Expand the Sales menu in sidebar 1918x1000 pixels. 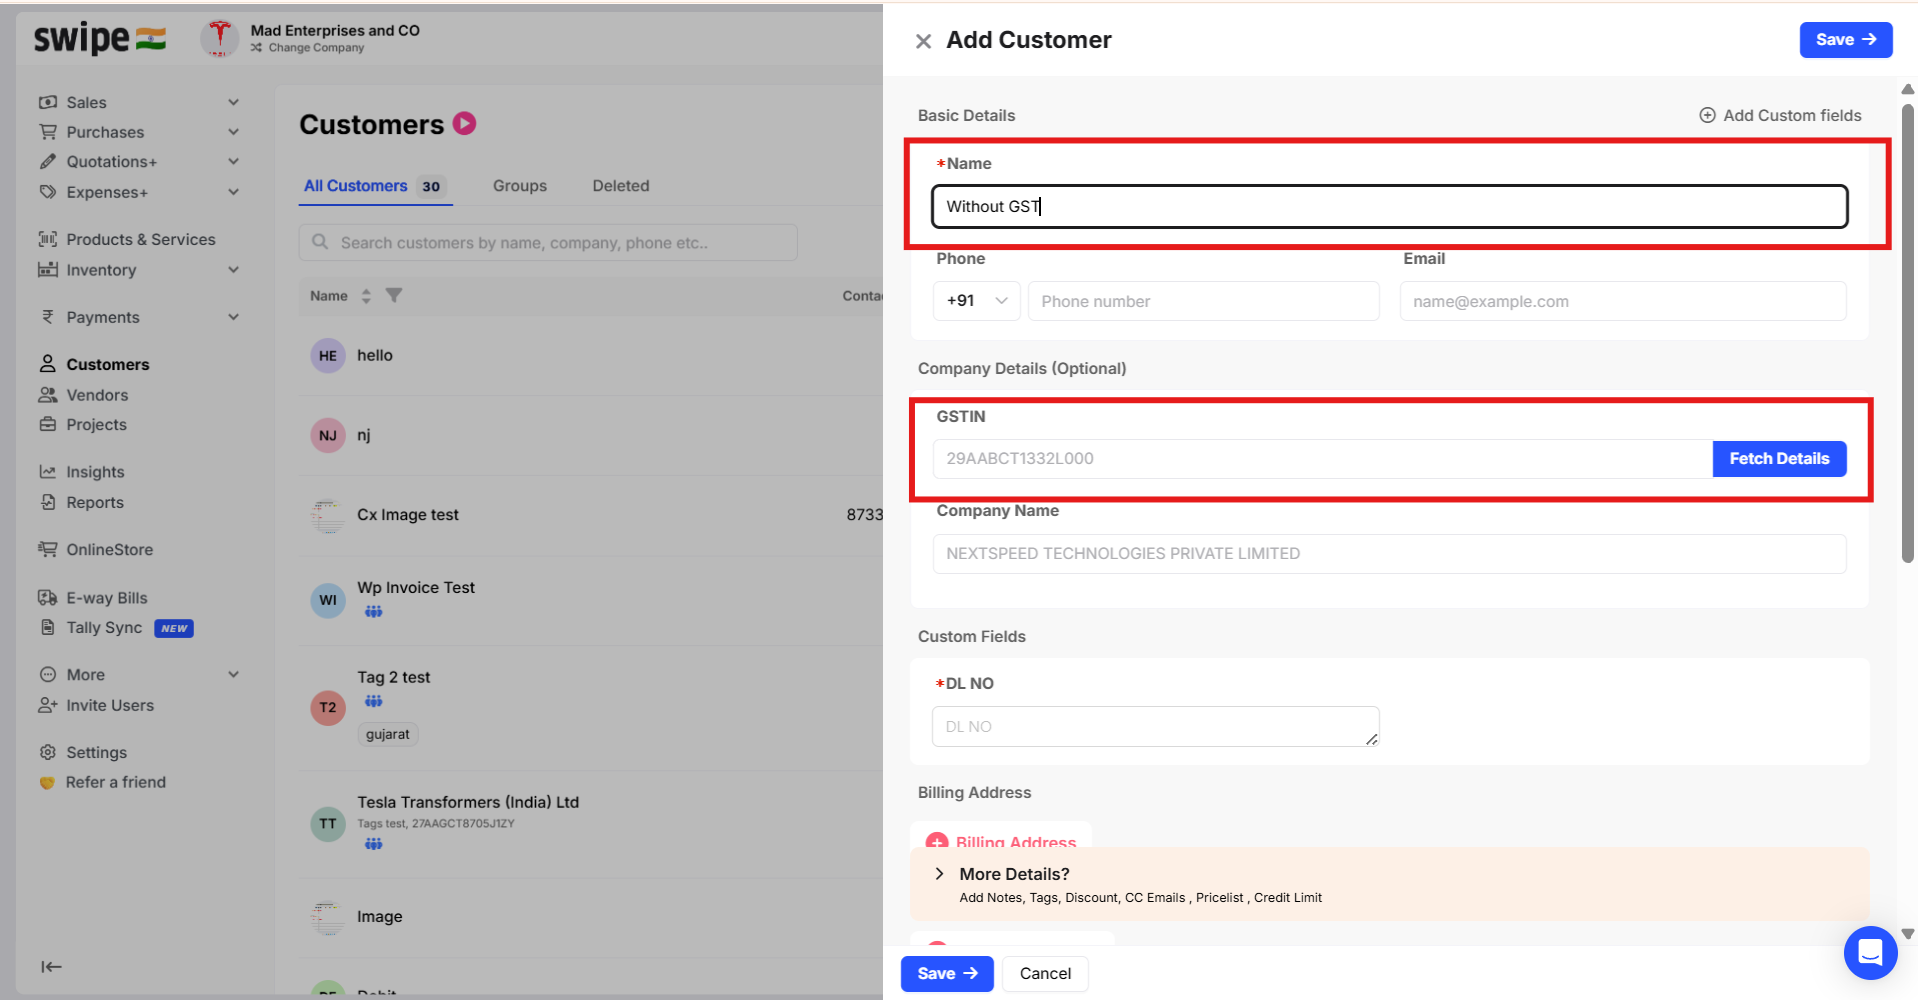coord(233,102)
